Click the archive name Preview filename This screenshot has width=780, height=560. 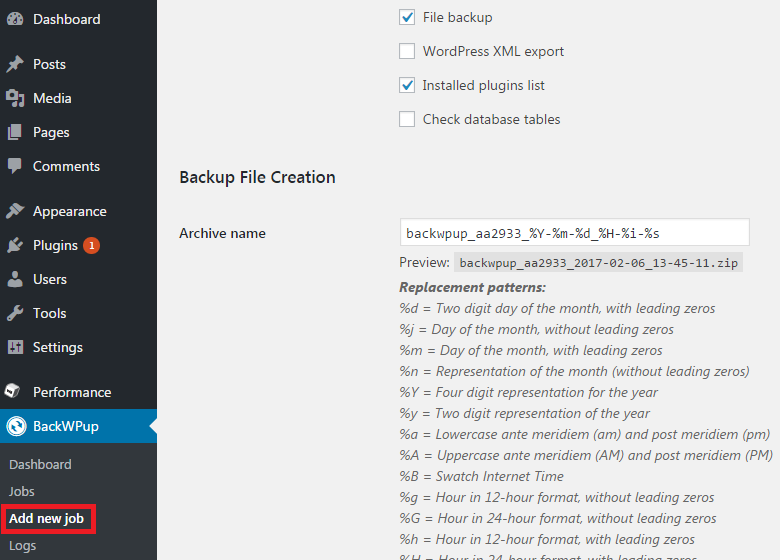(598, 263)
